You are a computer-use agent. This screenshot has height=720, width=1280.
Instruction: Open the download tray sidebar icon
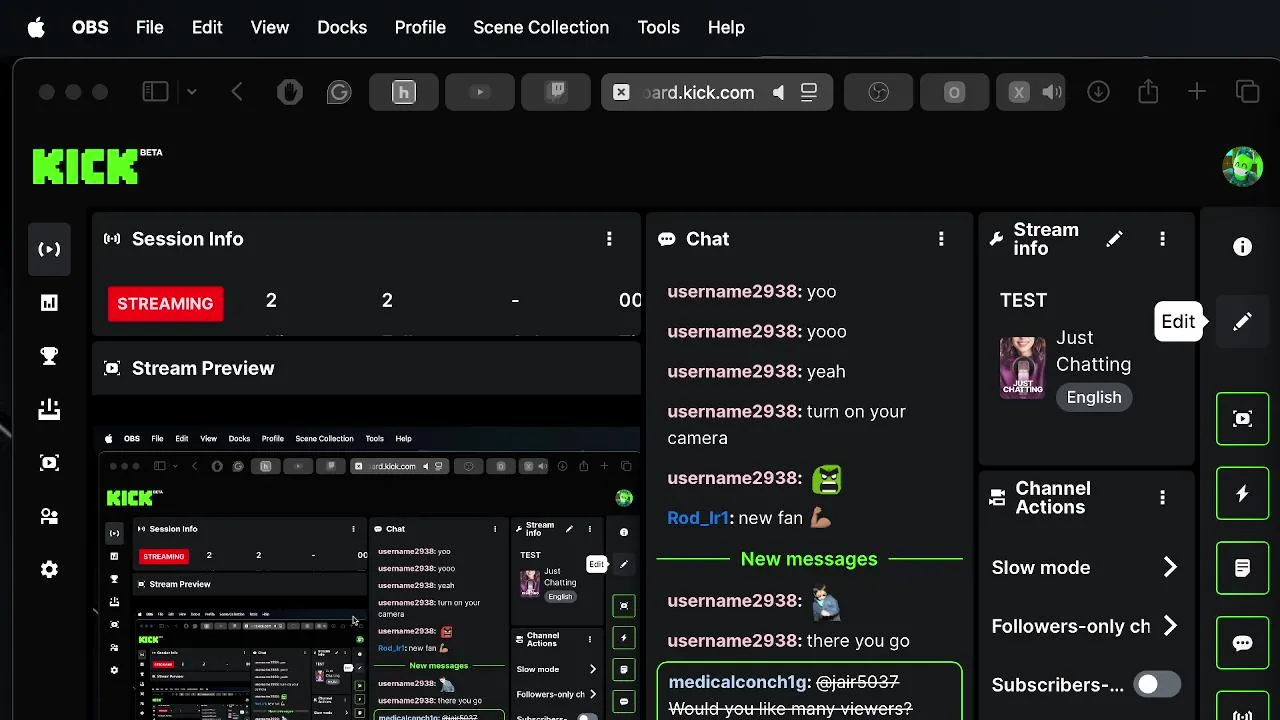coord(49,409)
